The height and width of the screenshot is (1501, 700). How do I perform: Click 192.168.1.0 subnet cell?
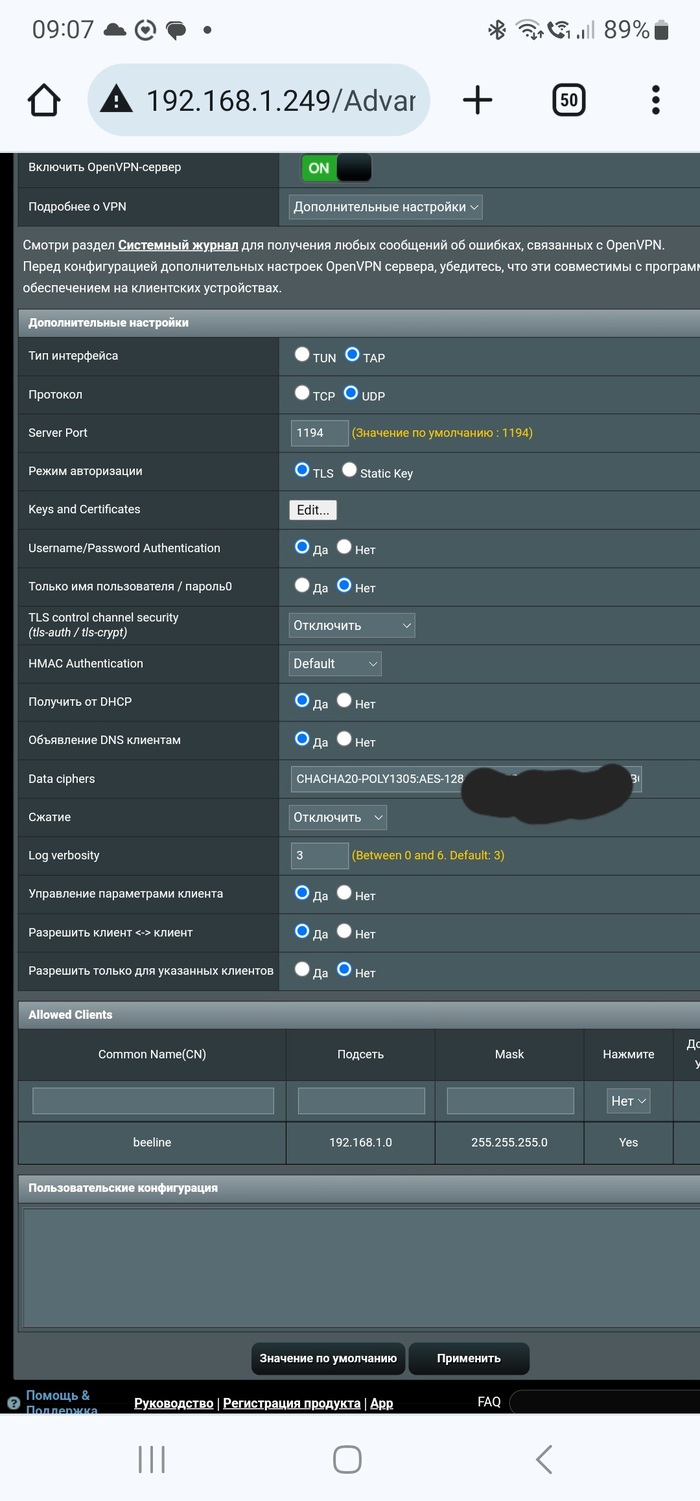tap(361, 1143)
